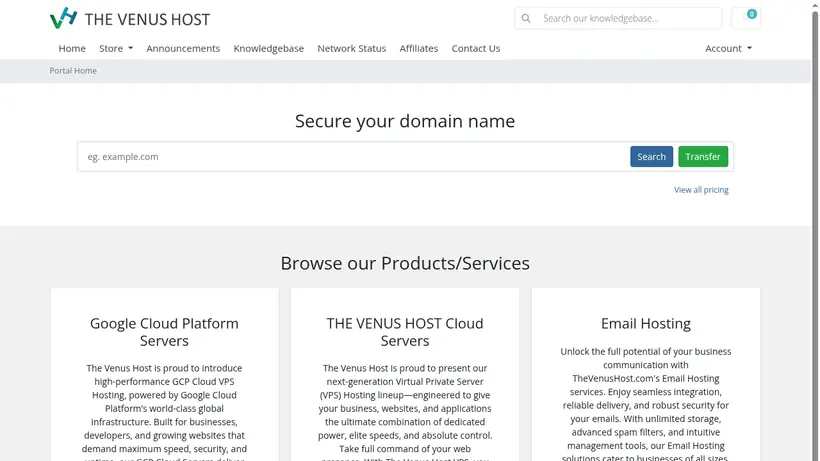Focus the Search our knowledgebase field
The width and height of the screenshot is (820, 461).
(x=630, y=18)
